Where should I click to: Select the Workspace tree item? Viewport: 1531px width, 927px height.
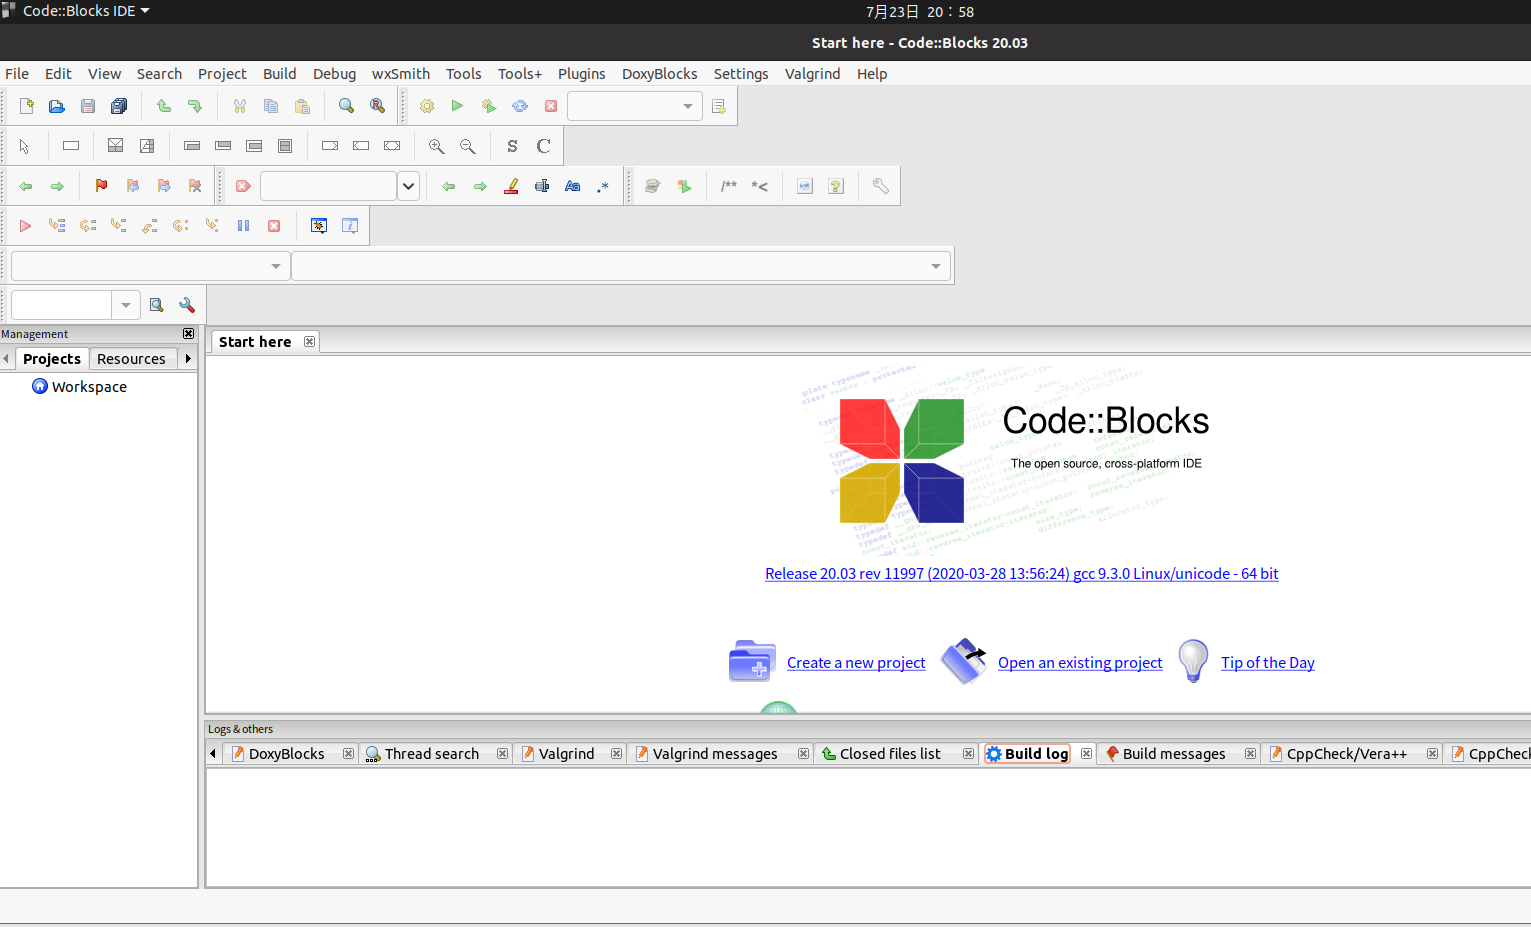[x=89, y=387]
